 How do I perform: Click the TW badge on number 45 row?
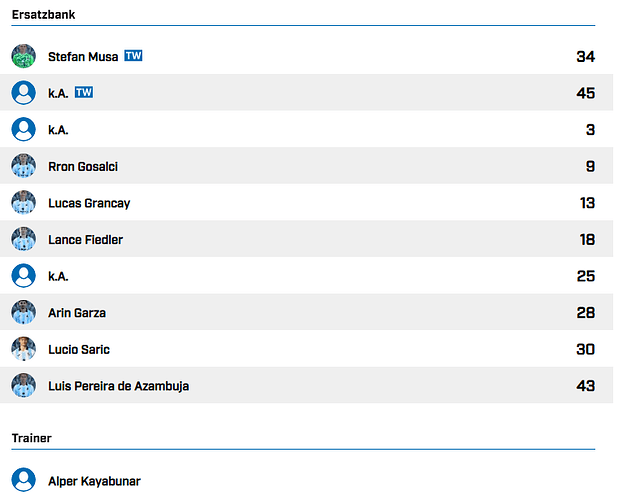pos(84,92)
